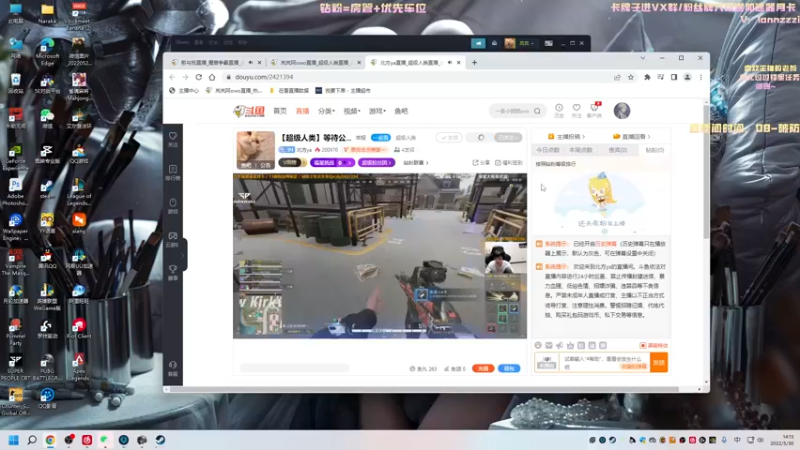The width and height of the screenshot is (800, 450).
Task: Click 充值 orange button below the video
Action: click(483, 368)
